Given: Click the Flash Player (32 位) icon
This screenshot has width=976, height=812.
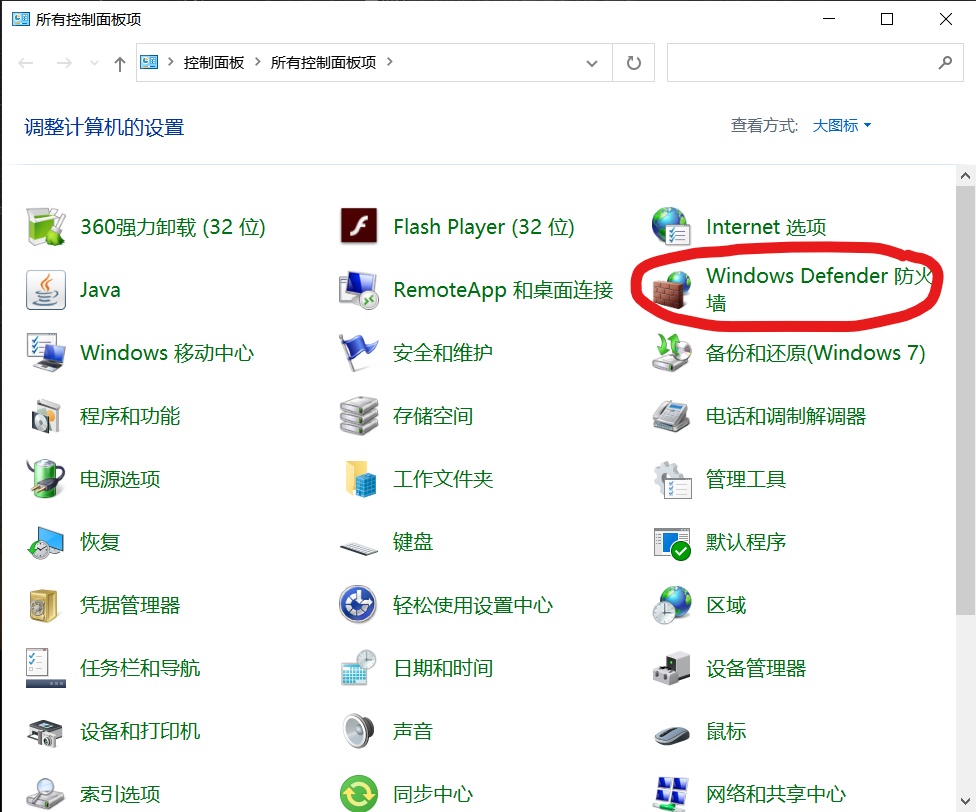Looking at the screenshot, I should (x=359, y=226).
